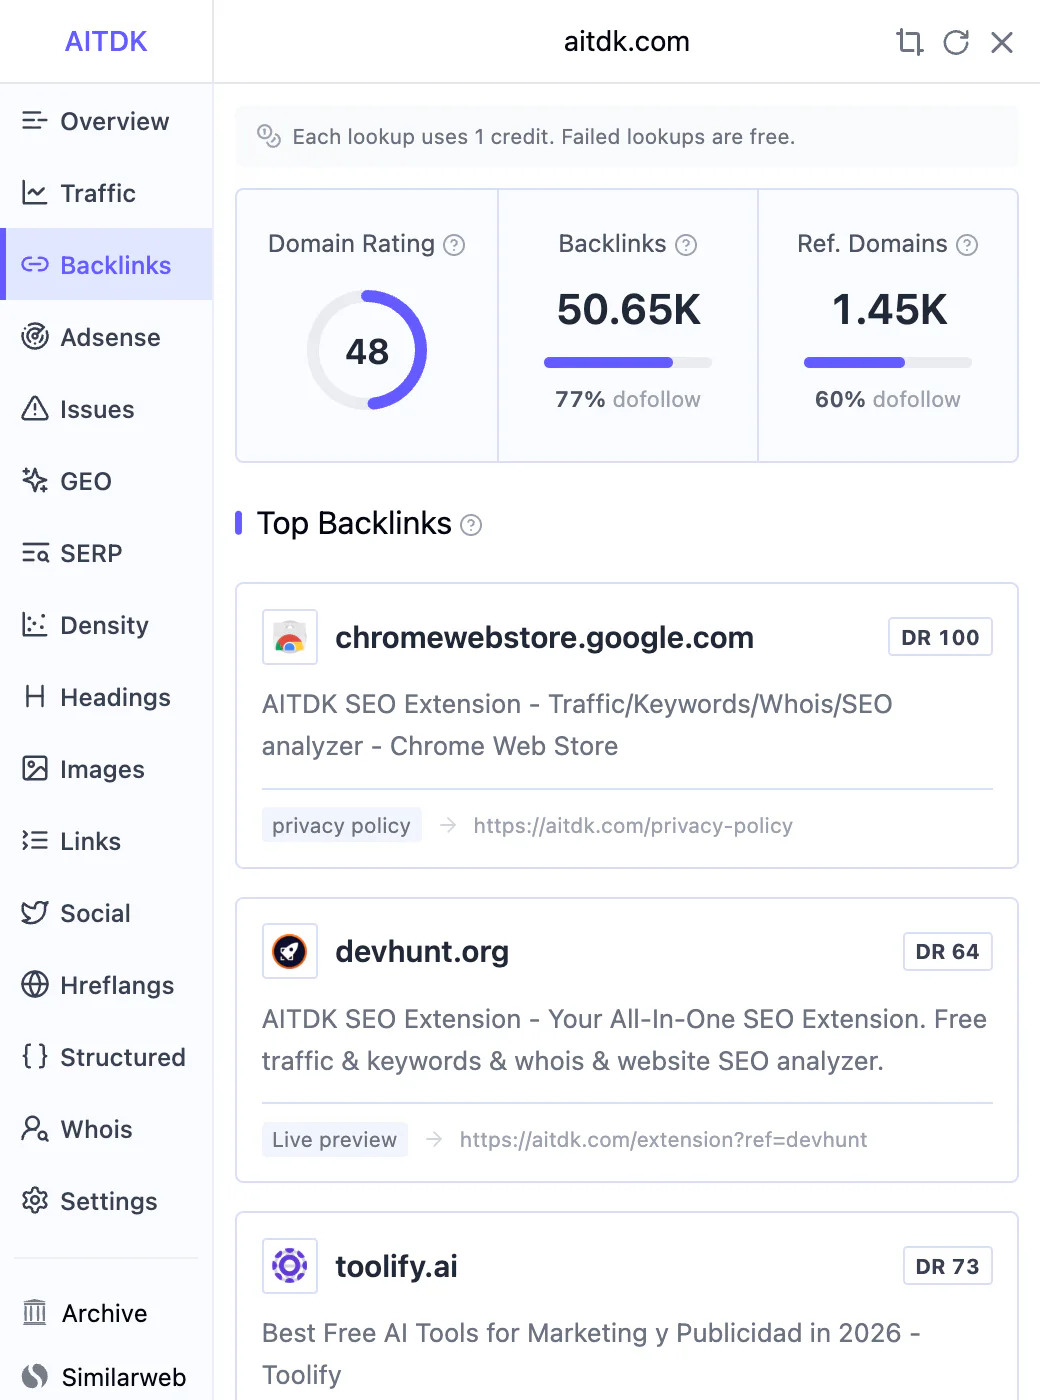
Task: Click the toolify.ai favicon thumbnail
Action: click(290, 1266)
